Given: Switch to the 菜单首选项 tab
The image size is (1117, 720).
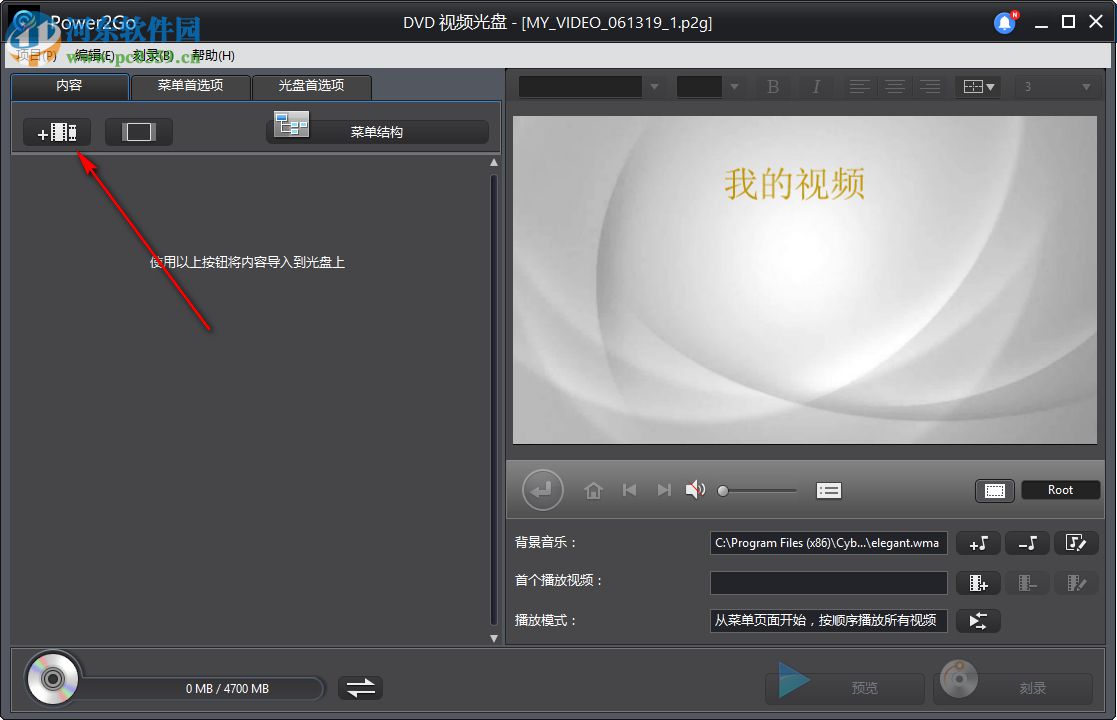Looking at the screenshot, I should pos(190,87).
